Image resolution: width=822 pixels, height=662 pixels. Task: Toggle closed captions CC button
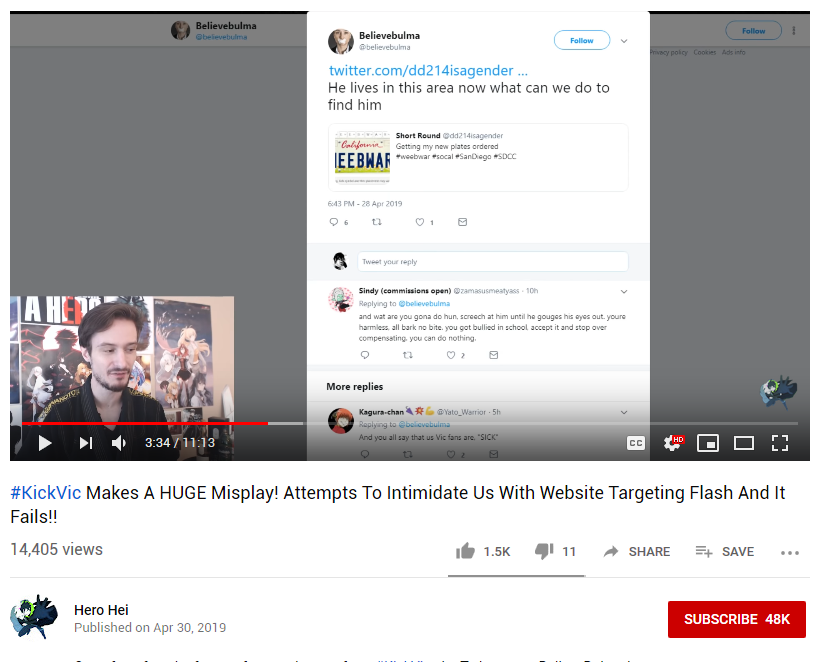pos(636,443)
